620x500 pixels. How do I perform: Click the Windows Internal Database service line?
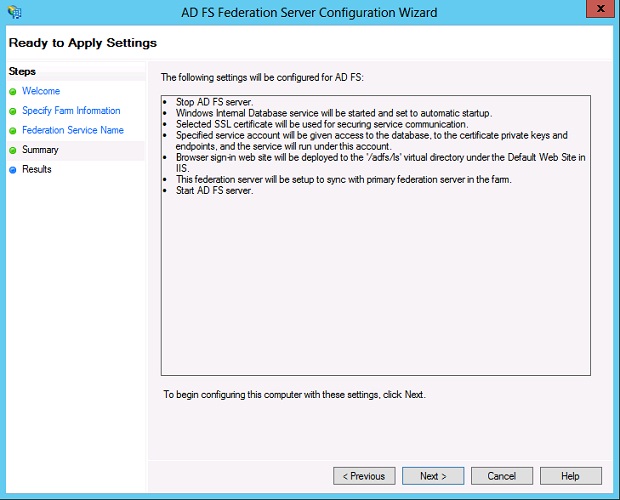(x=334, y=113)
